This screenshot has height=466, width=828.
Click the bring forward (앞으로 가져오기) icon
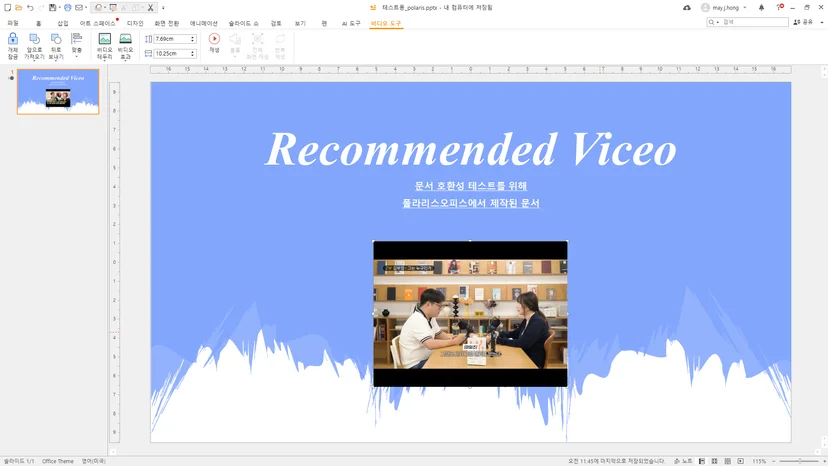pos(34,39)
